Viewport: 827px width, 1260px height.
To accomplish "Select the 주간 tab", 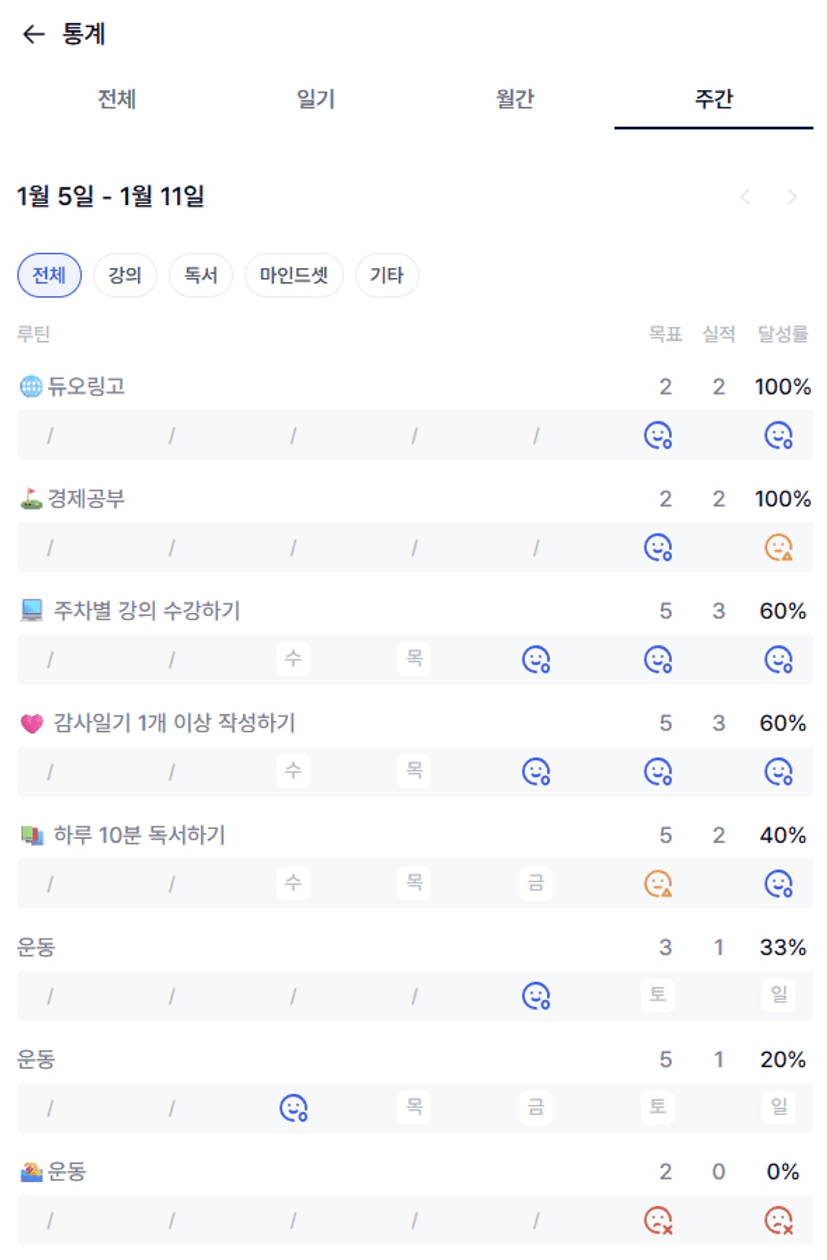I will click(x=714, y=99).
